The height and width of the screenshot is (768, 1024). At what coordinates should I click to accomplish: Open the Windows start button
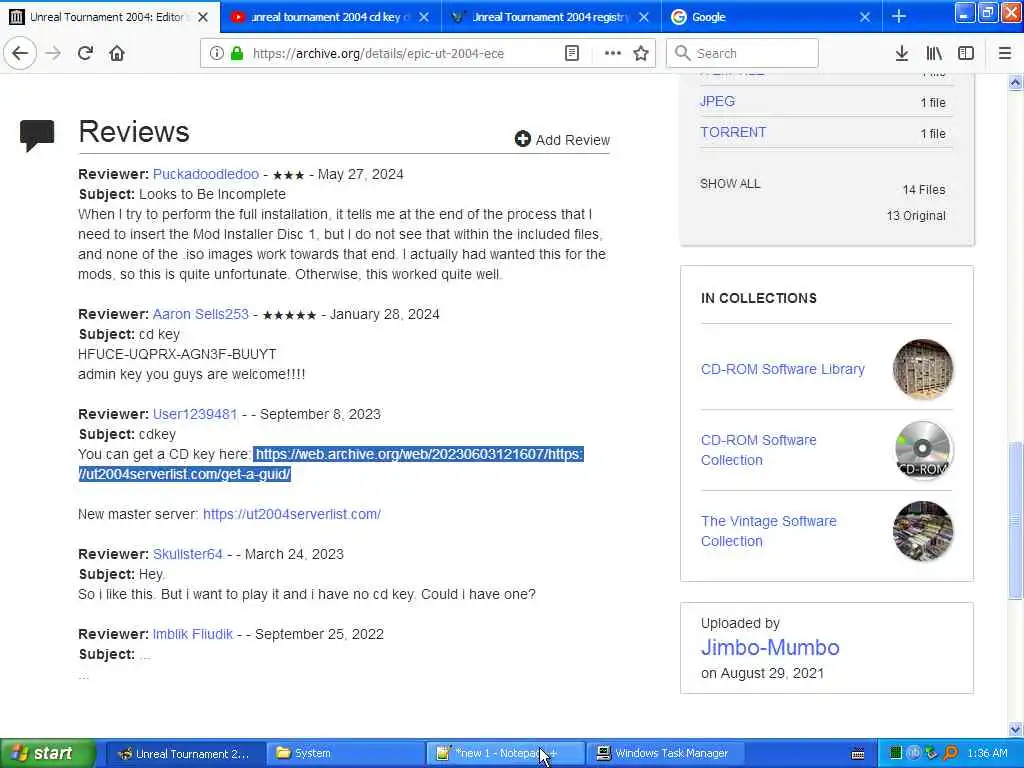coord(48,753)
